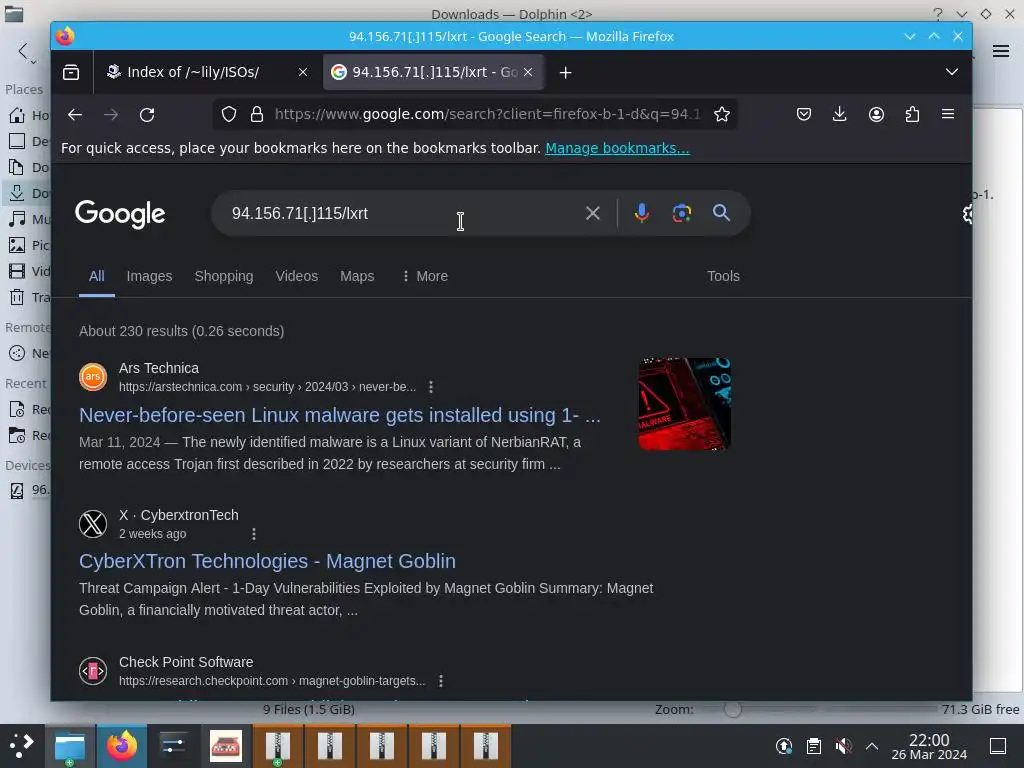Viewport: 1024px width, 768px height.
Task: Open the Google search Tools
Action: (723, 276)
